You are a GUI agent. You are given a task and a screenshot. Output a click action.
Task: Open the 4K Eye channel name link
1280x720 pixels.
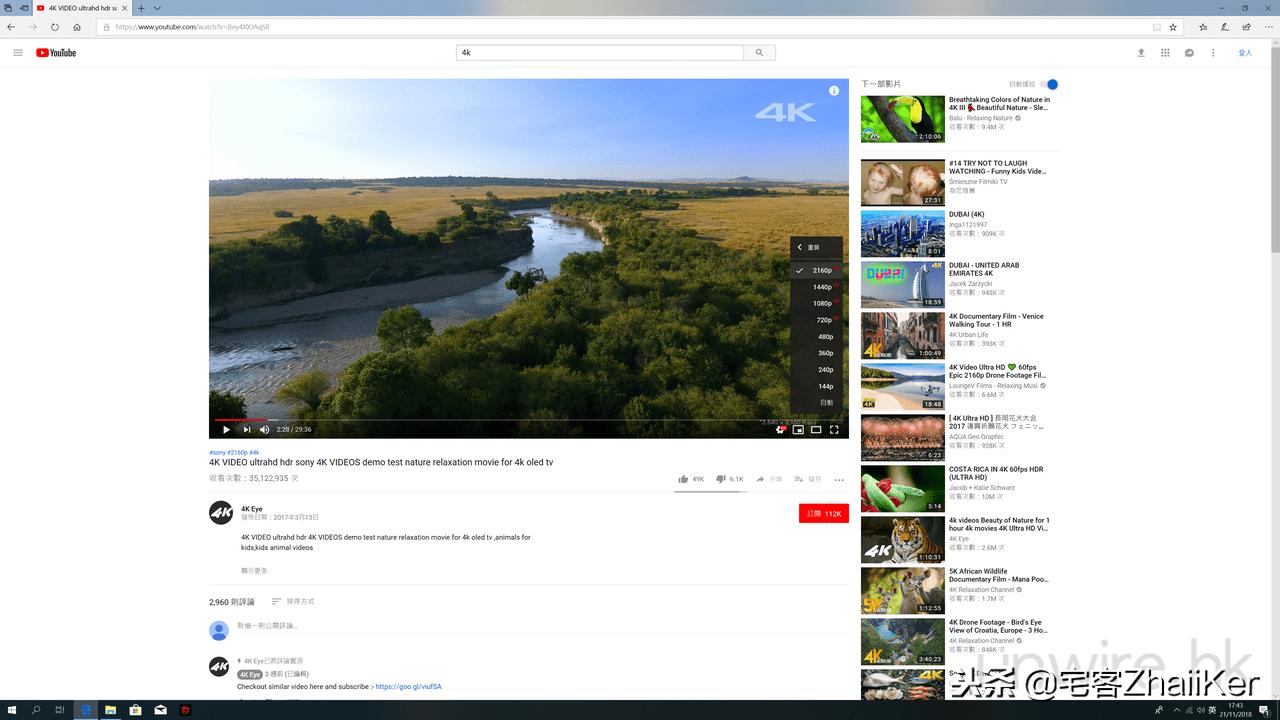(252, 509)
